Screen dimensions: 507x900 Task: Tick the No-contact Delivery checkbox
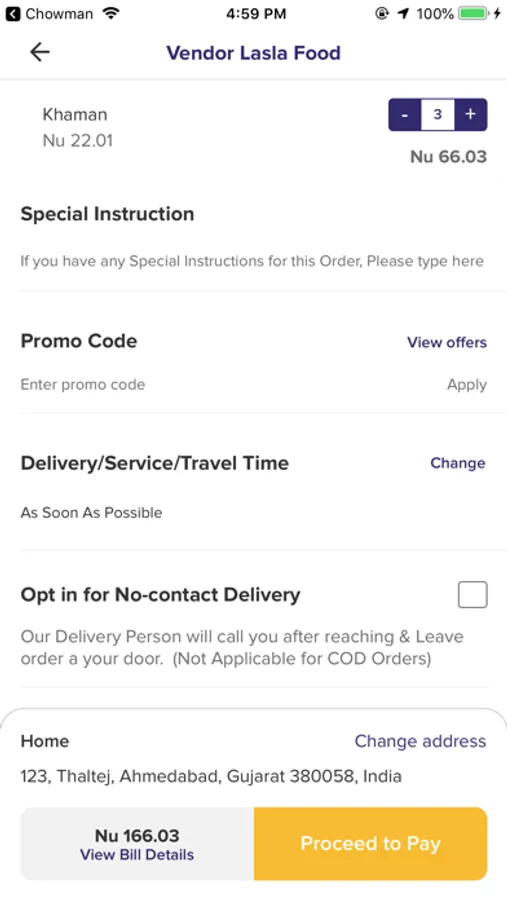coord(473,594)
